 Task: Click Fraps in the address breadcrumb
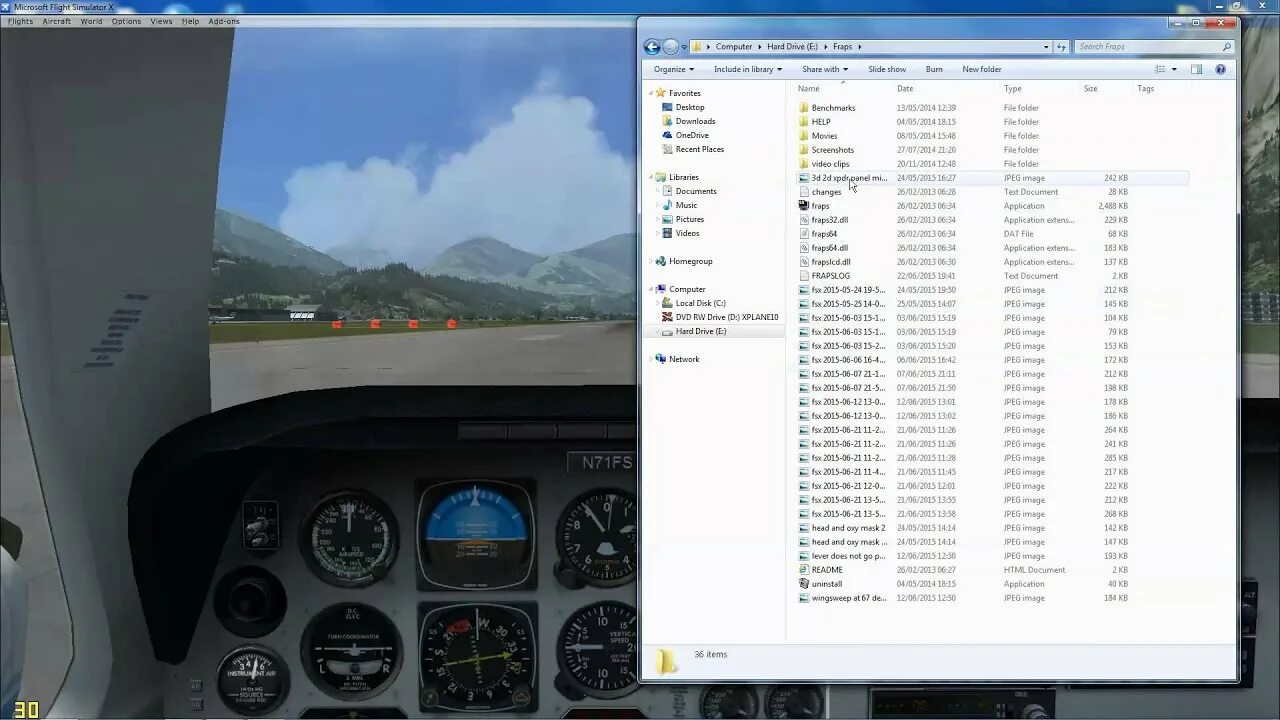click(842, 47)
